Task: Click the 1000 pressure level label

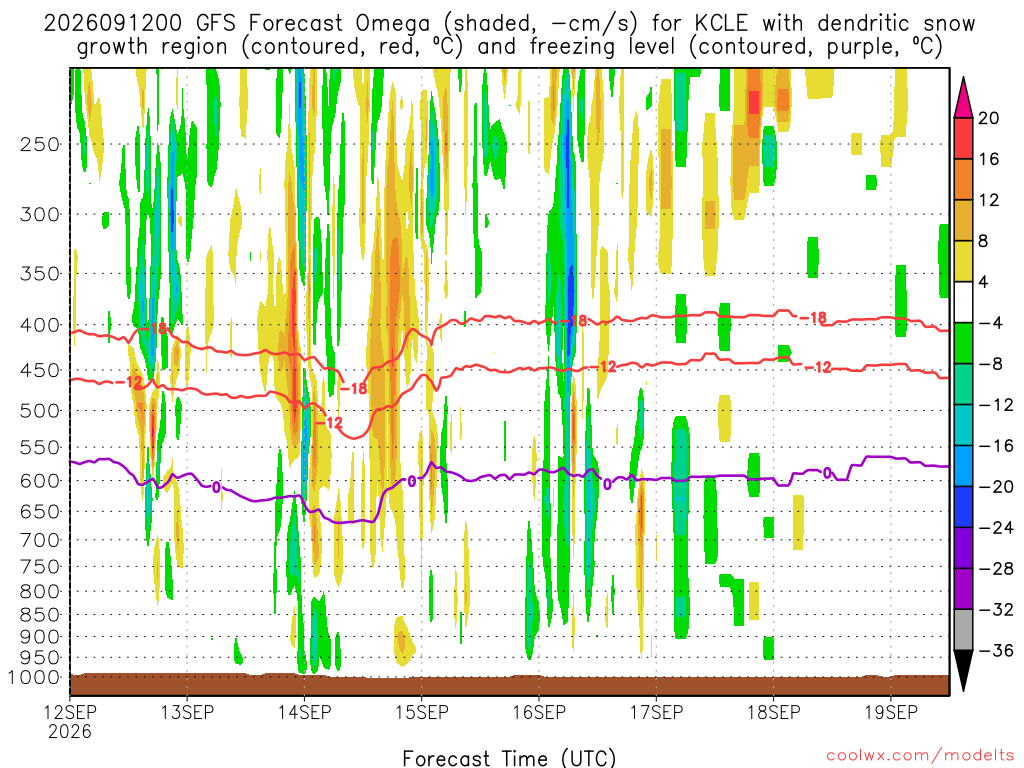Action: [x=35, y=678]
